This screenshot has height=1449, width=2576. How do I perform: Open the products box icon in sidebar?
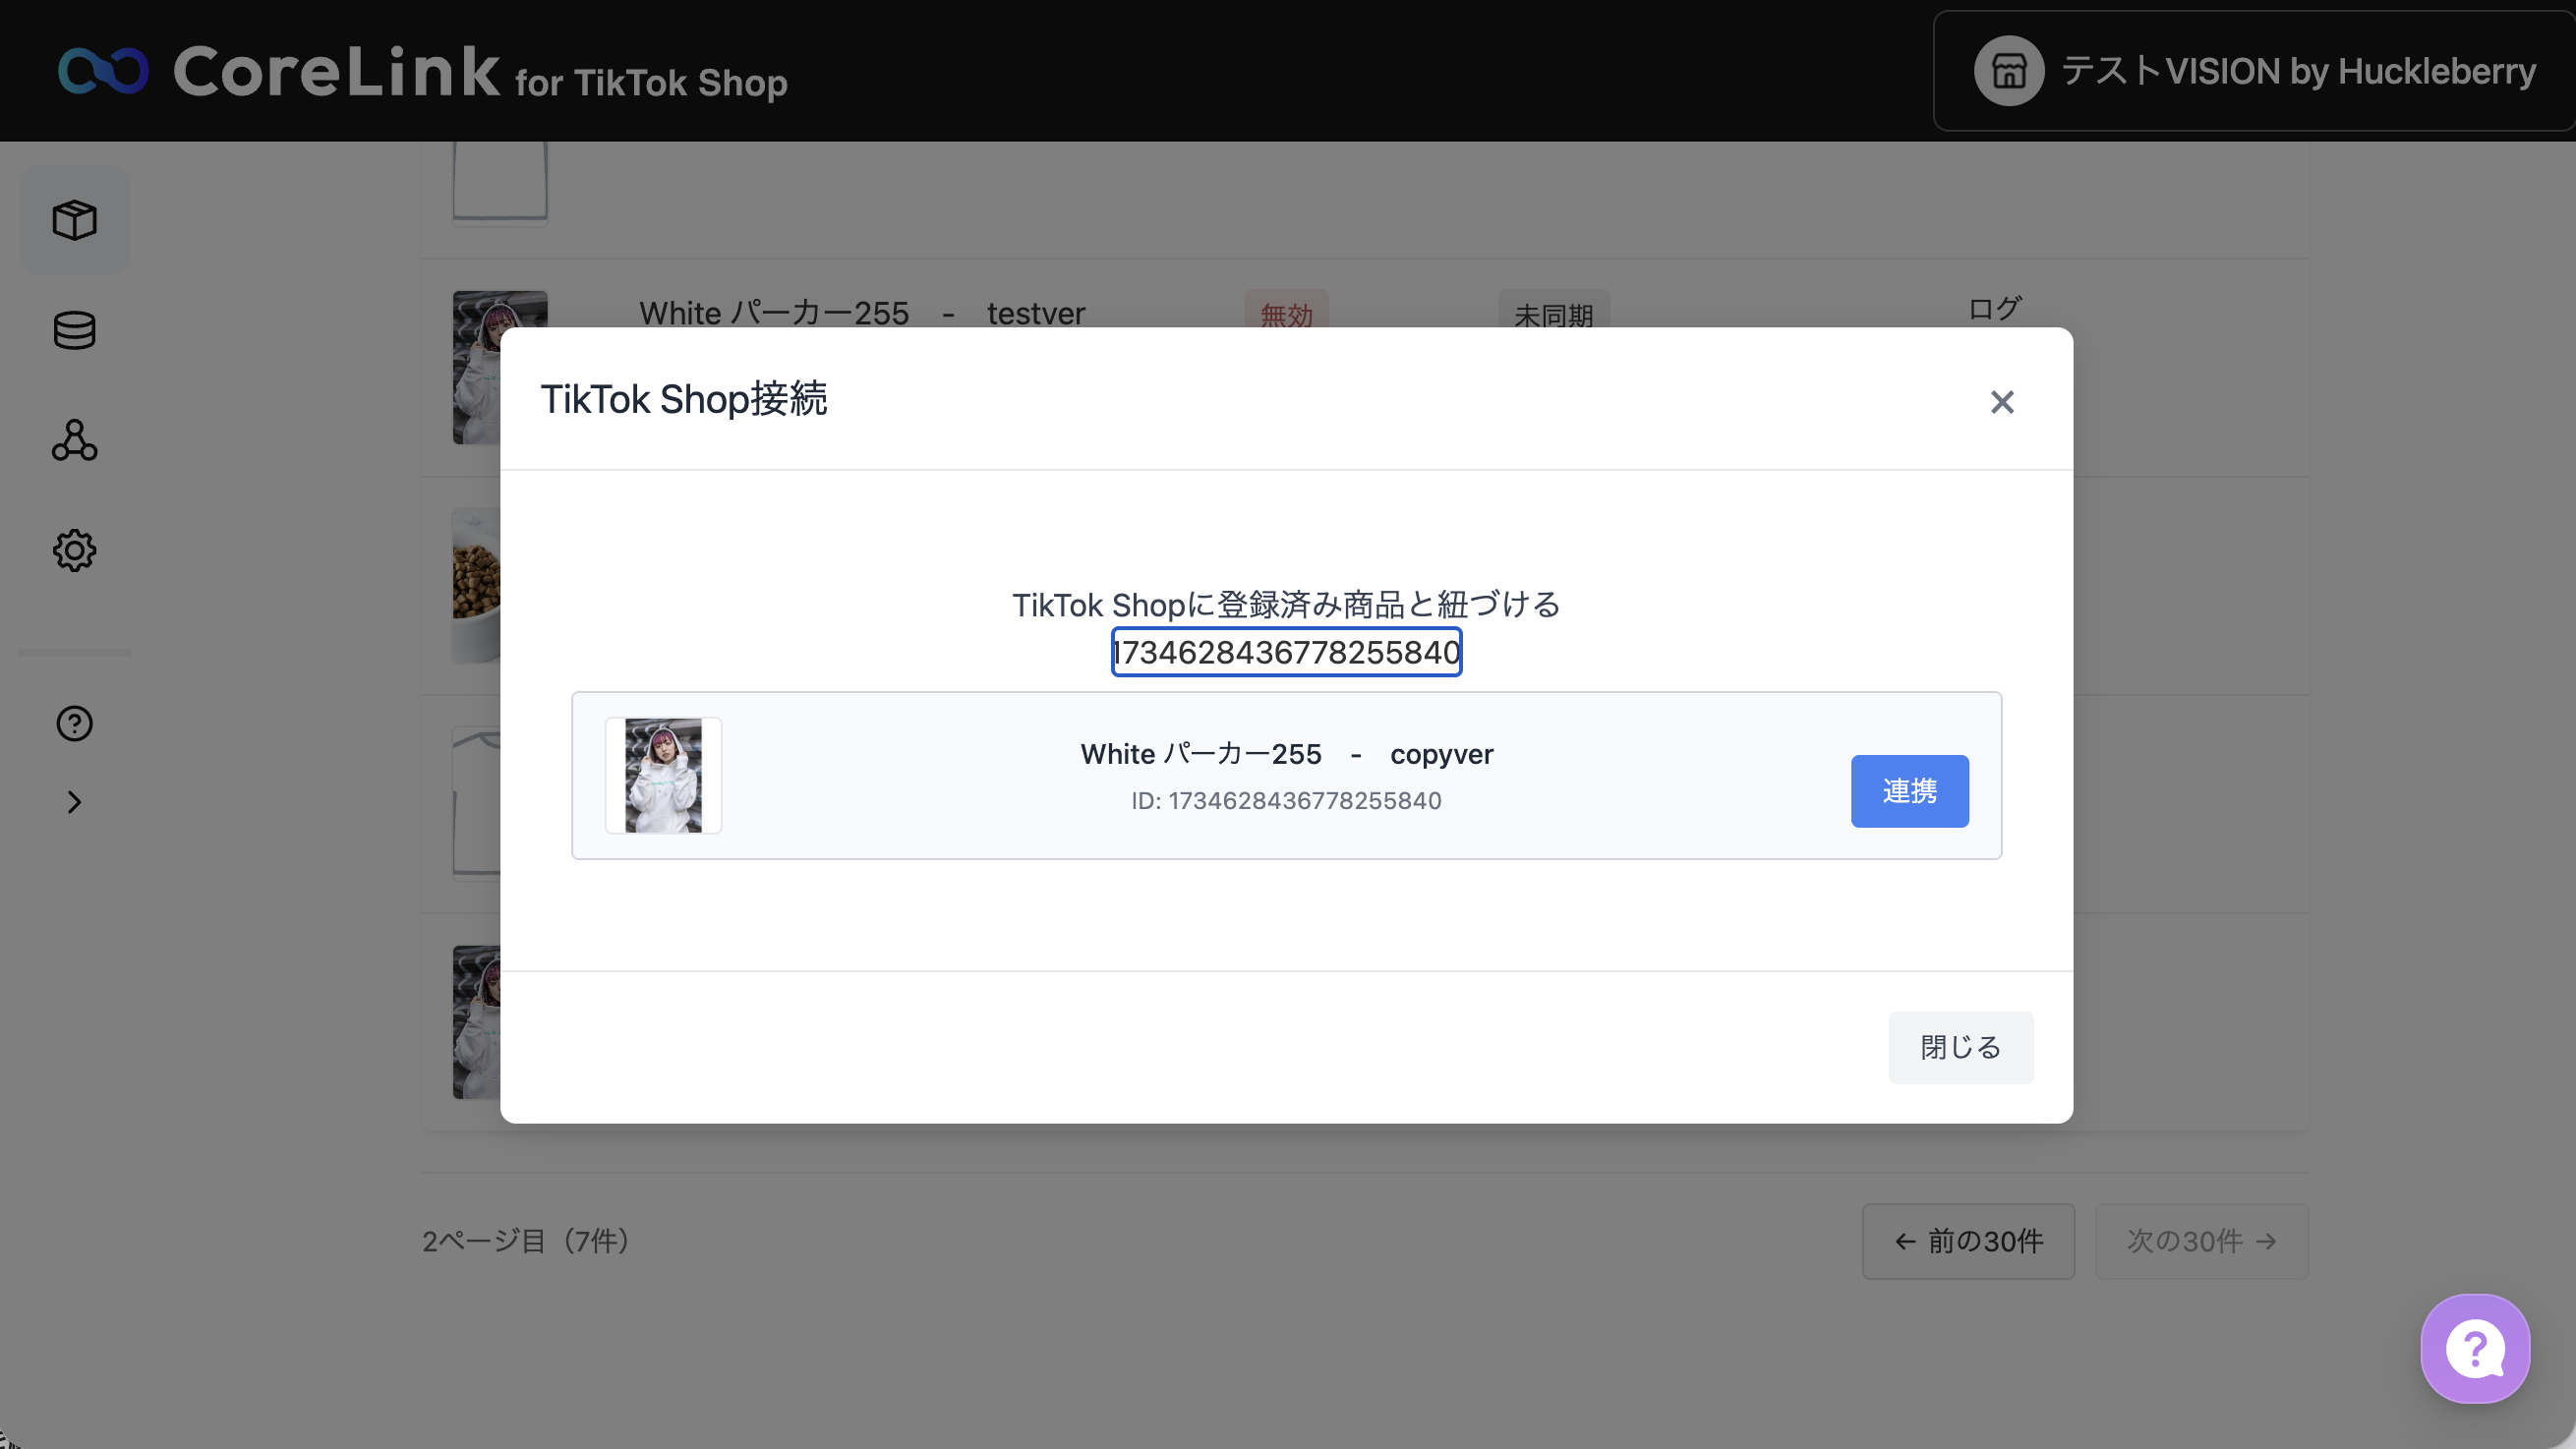[74, 220]
